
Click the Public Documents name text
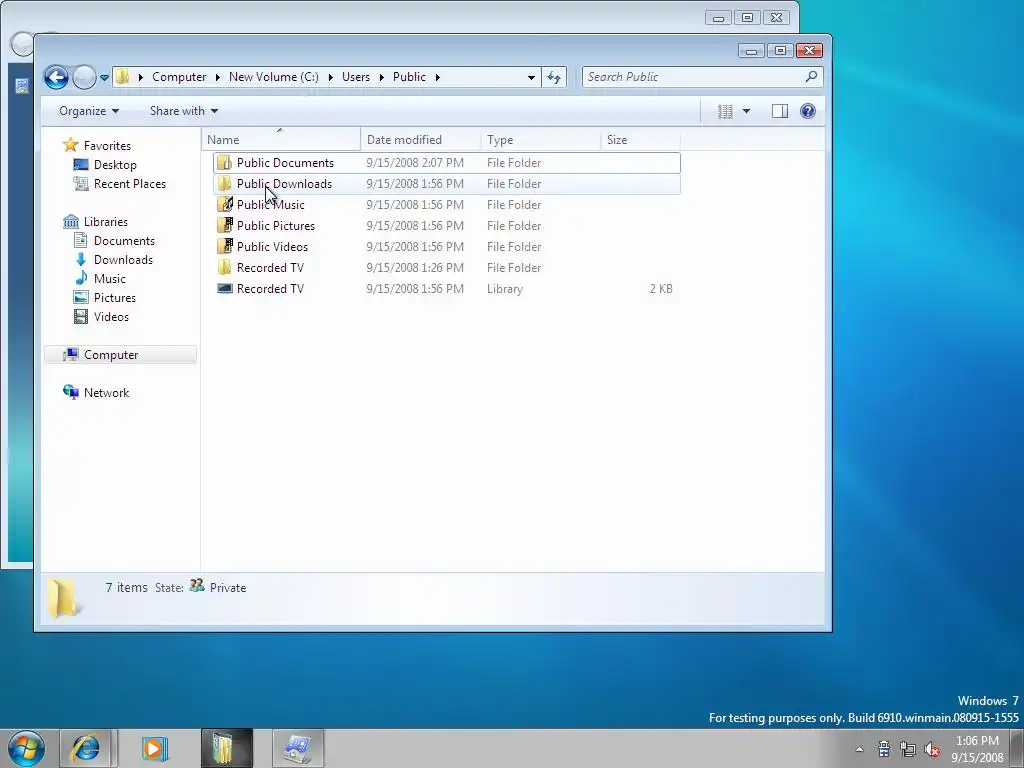[285, 163]
